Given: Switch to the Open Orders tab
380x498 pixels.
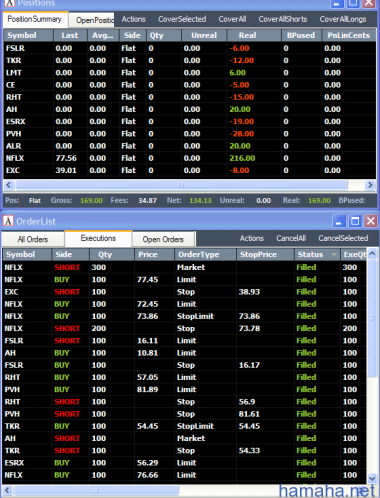Looking at the screenshot, I should 163,239.
